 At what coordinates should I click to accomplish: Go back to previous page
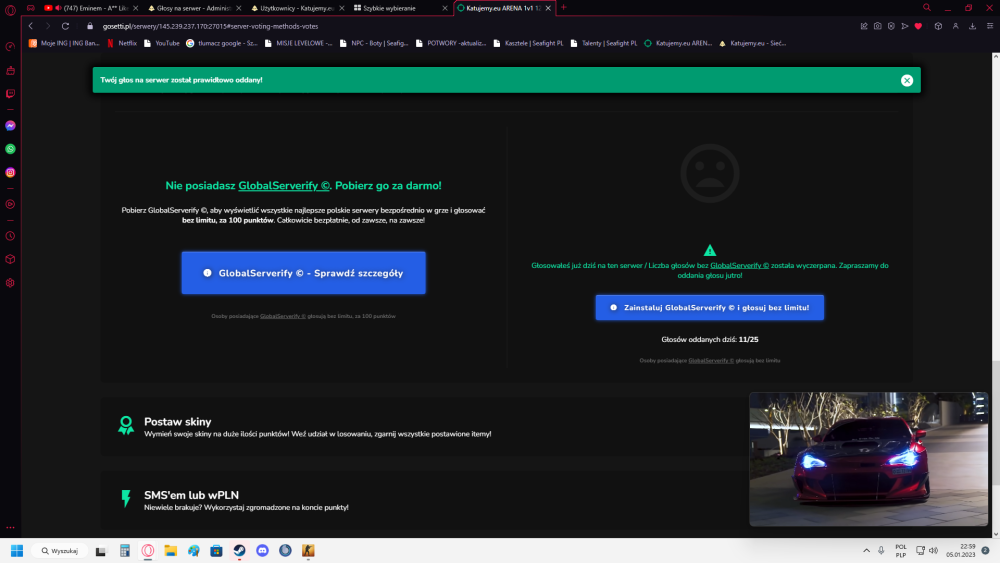click(x=31, y=26)
